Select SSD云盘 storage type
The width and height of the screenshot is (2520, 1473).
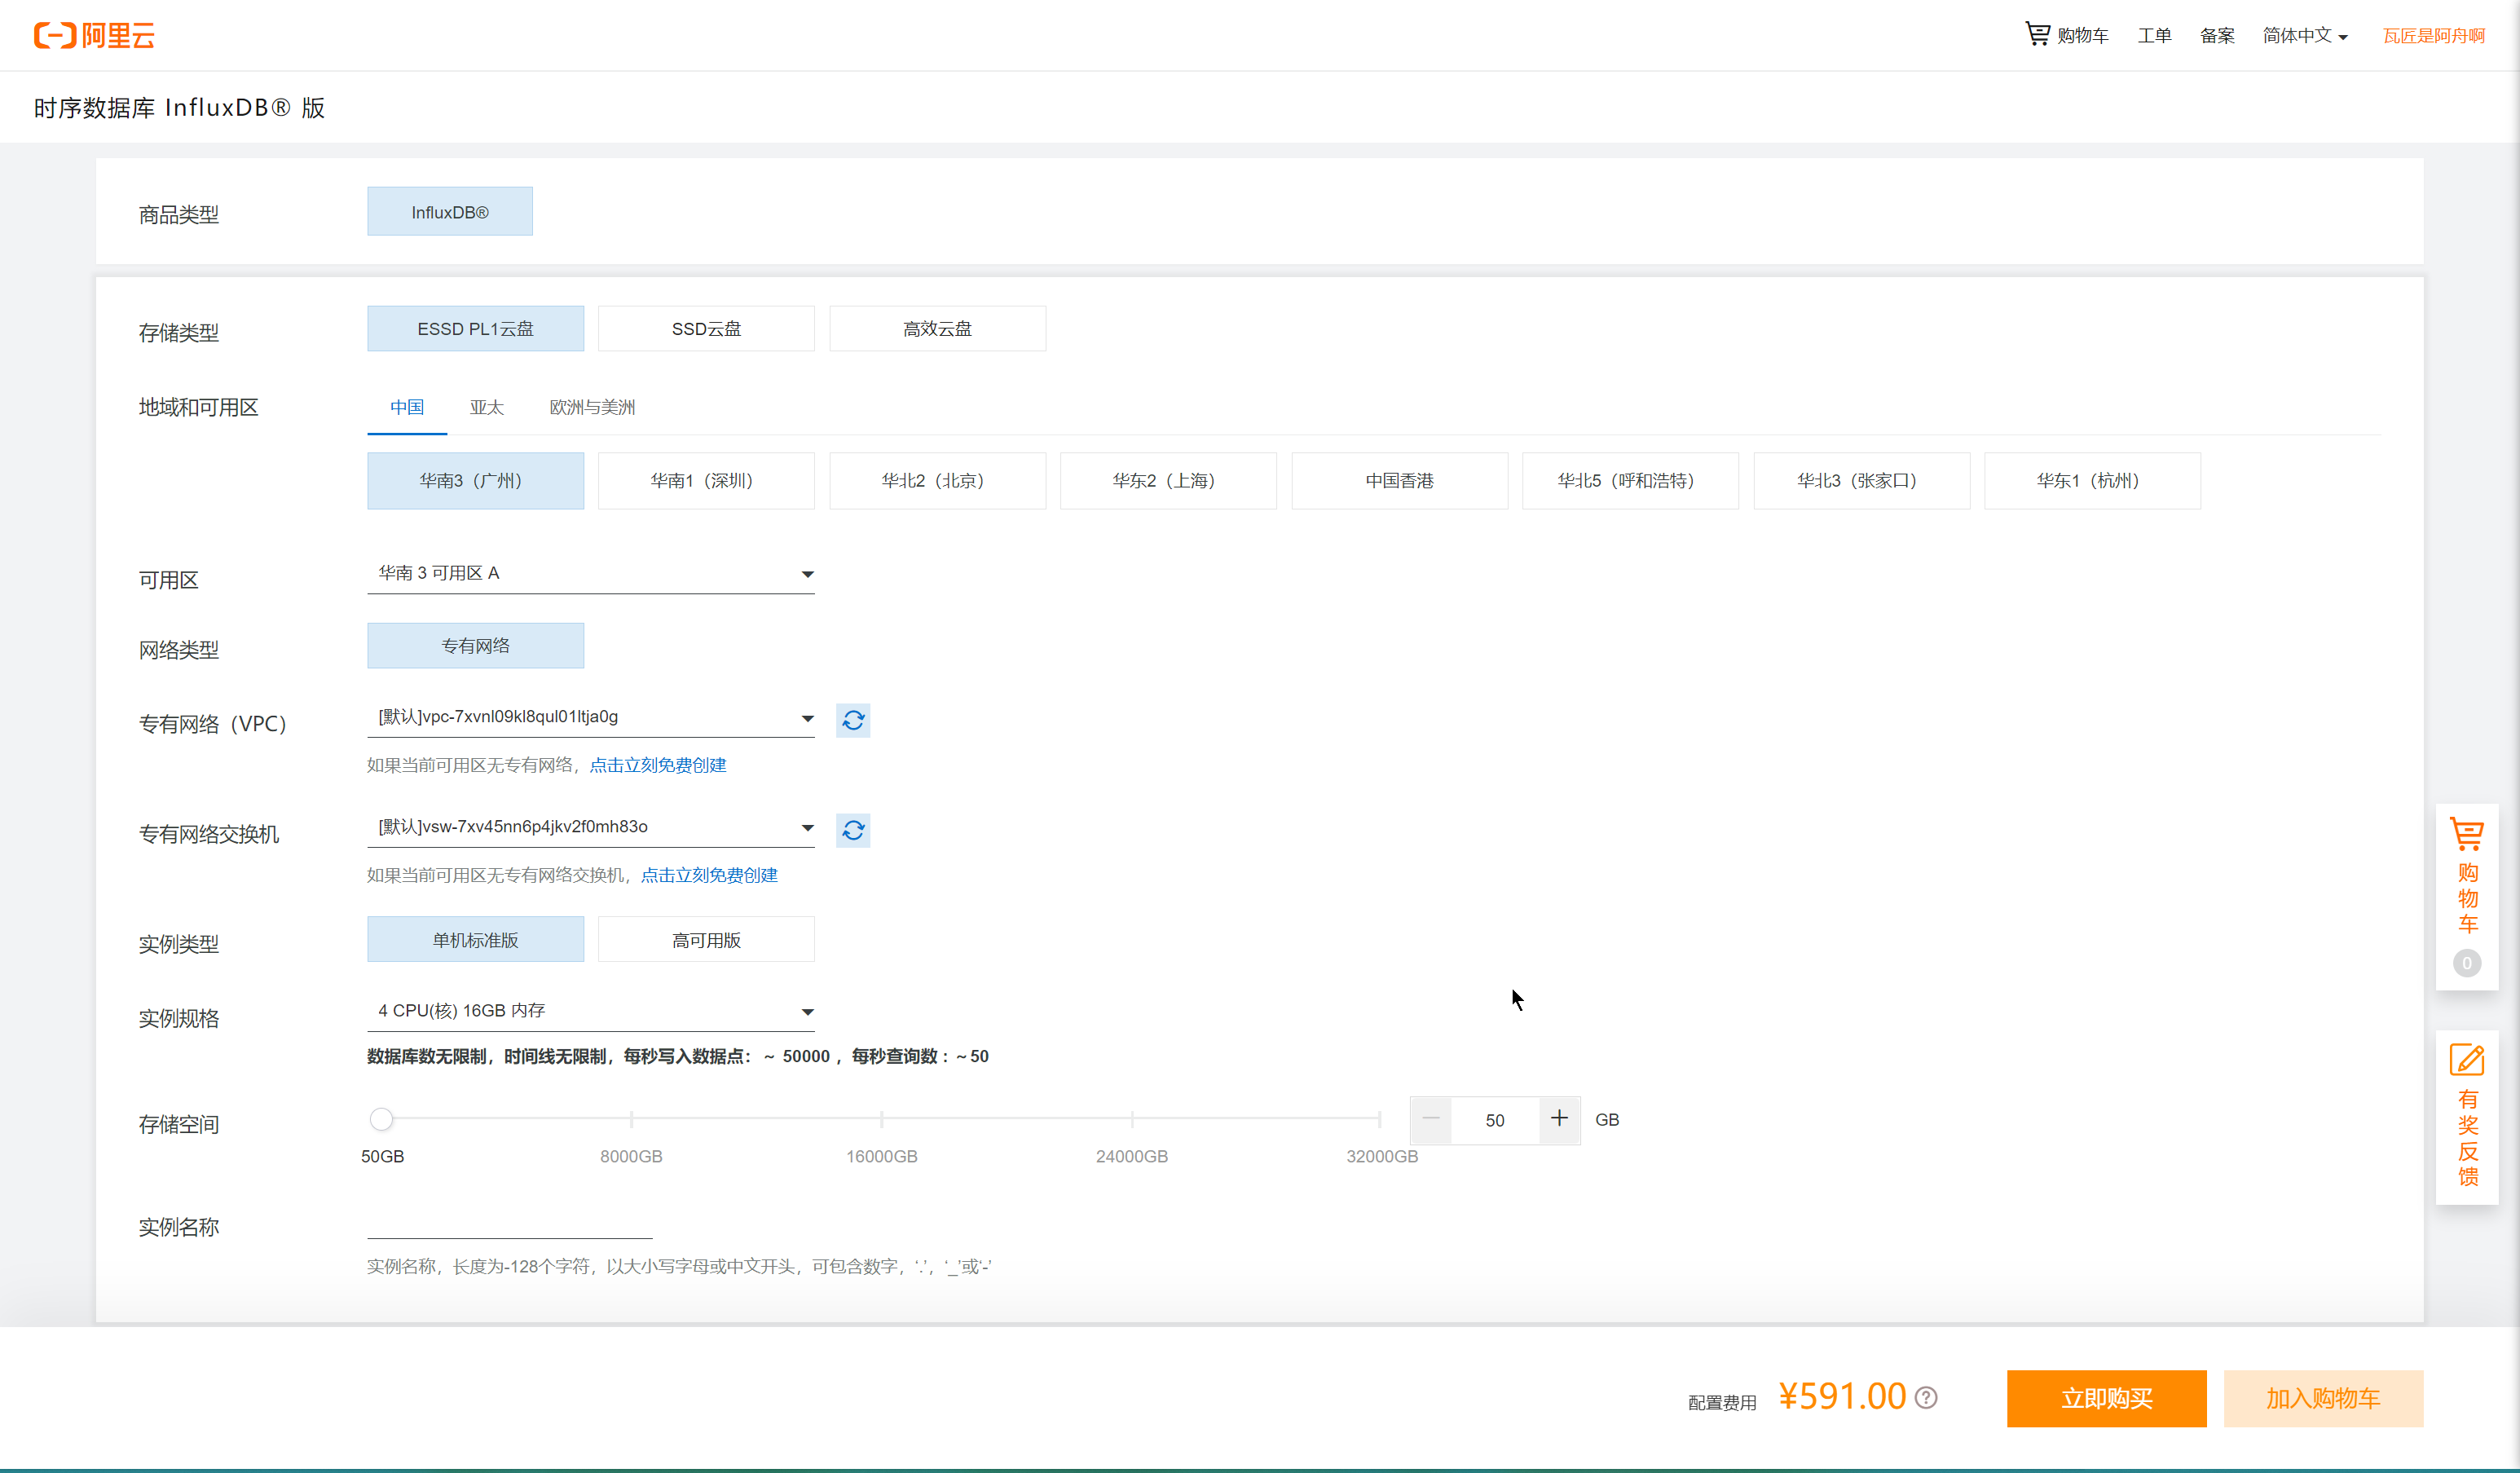click(x=707, y=329)
